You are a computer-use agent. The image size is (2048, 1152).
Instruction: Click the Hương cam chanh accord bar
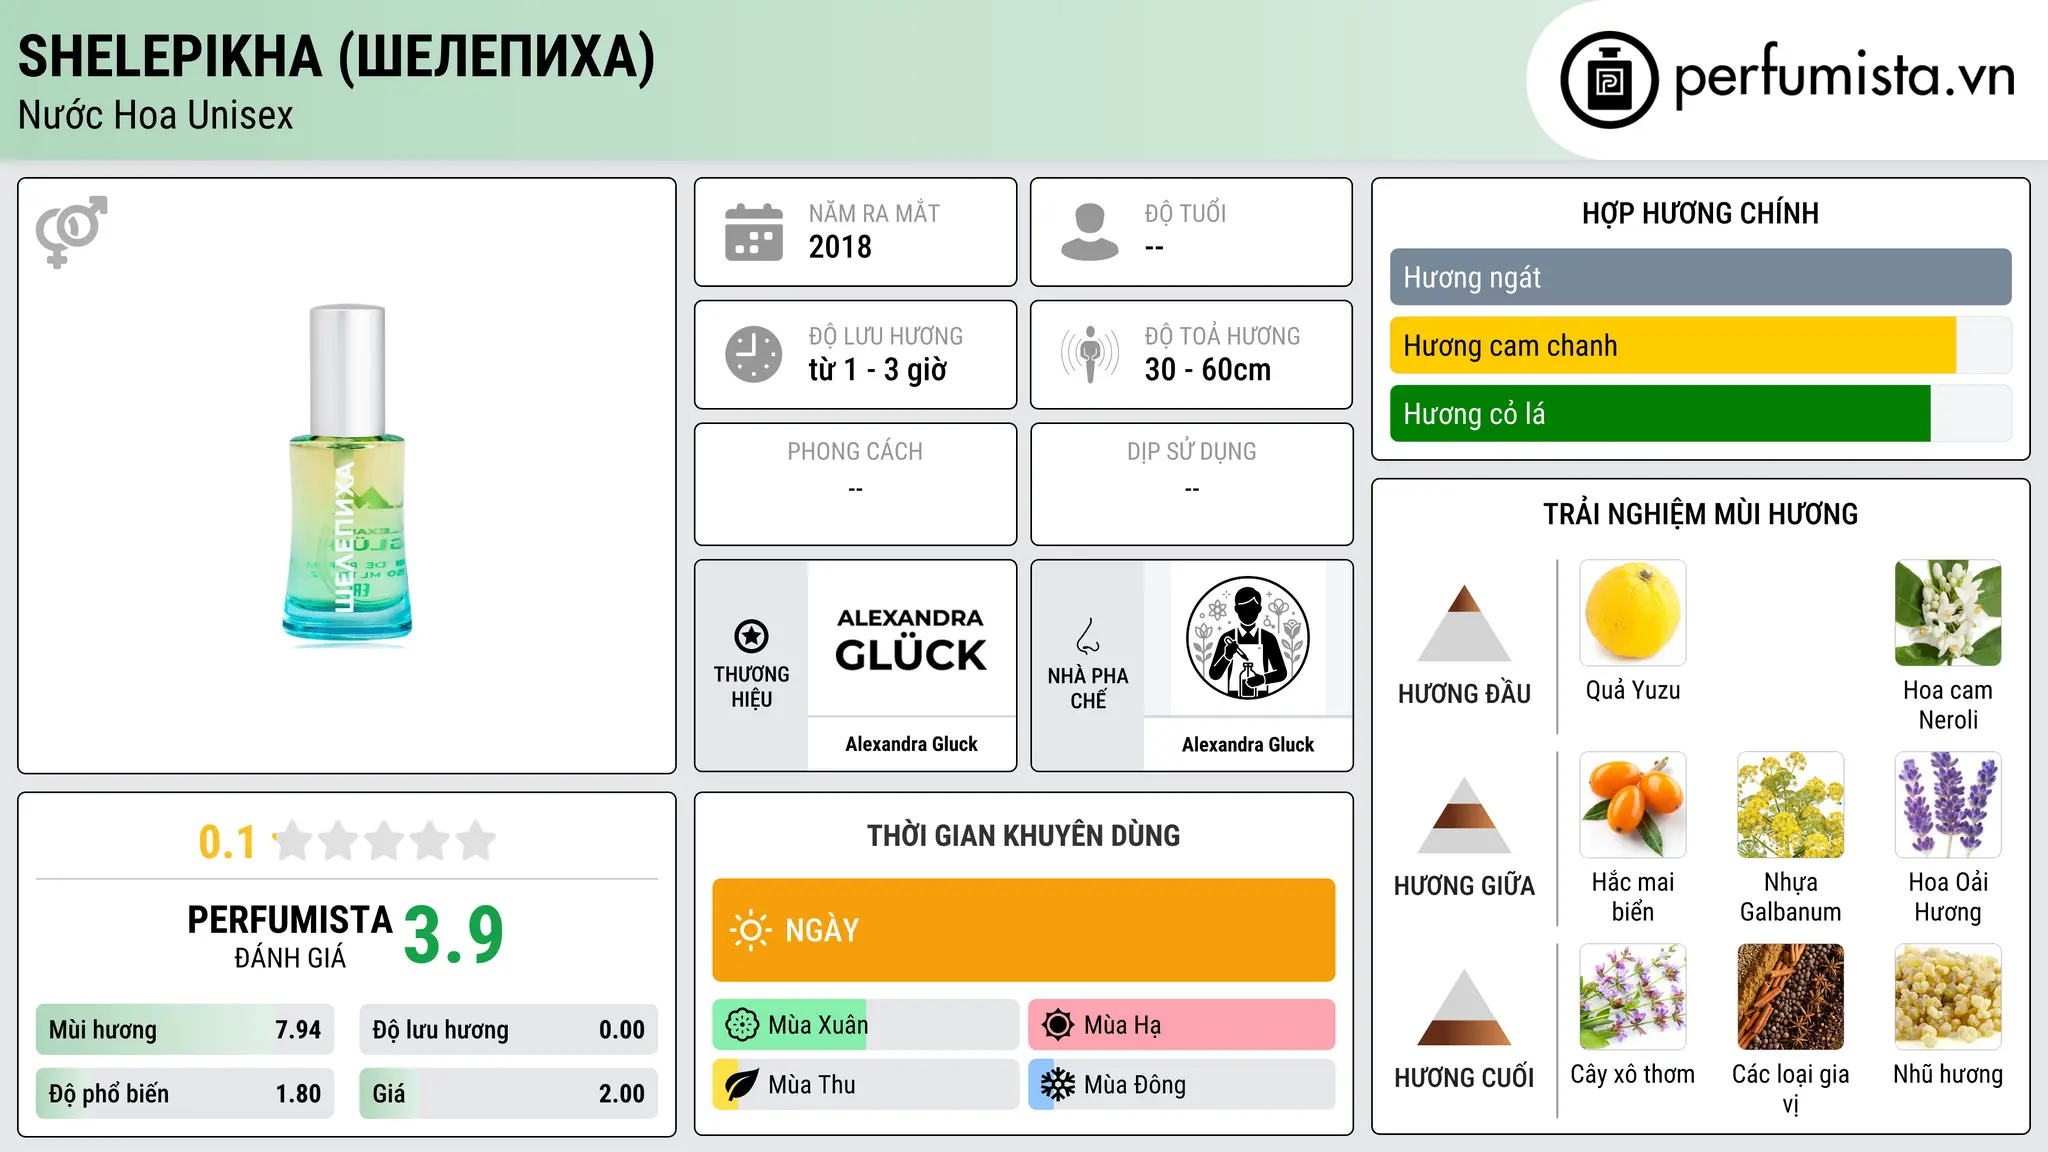1700,345
